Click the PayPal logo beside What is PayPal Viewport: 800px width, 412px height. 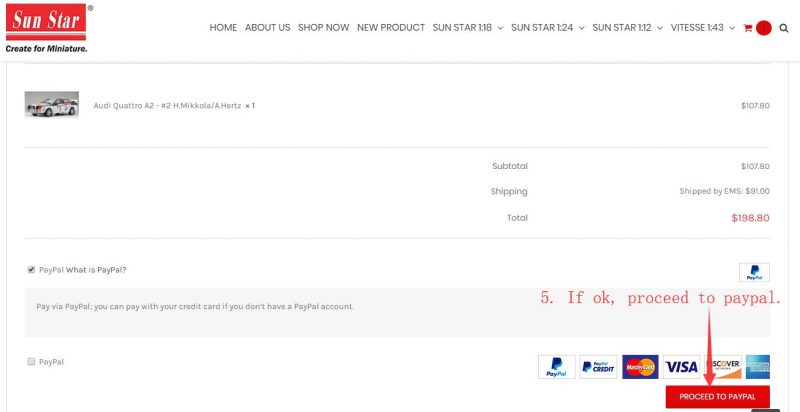[754, 272]
